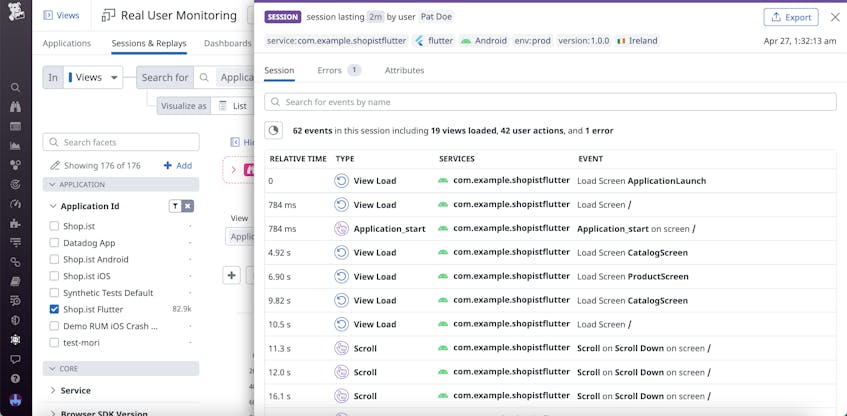
Task: Open the binoculars Watchdog sidebar icon
Action: [16, 107]
